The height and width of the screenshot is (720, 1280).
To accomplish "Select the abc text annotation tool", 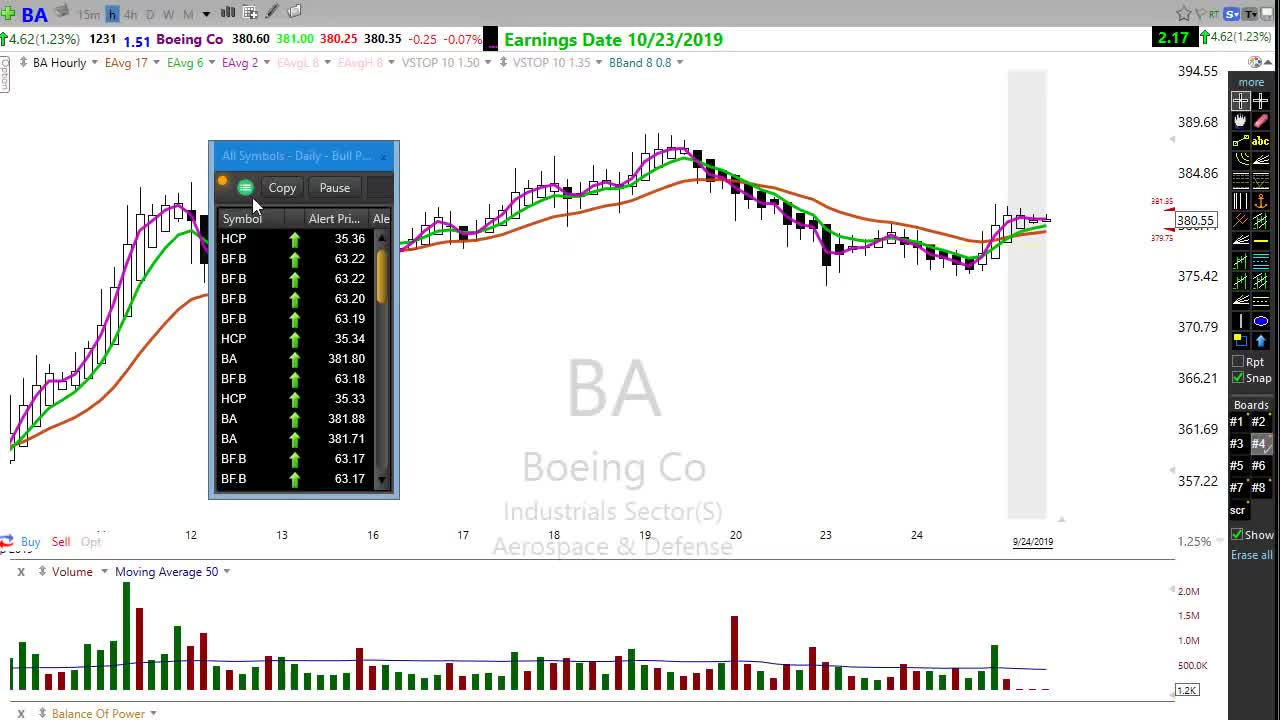I will [1260, 141].
